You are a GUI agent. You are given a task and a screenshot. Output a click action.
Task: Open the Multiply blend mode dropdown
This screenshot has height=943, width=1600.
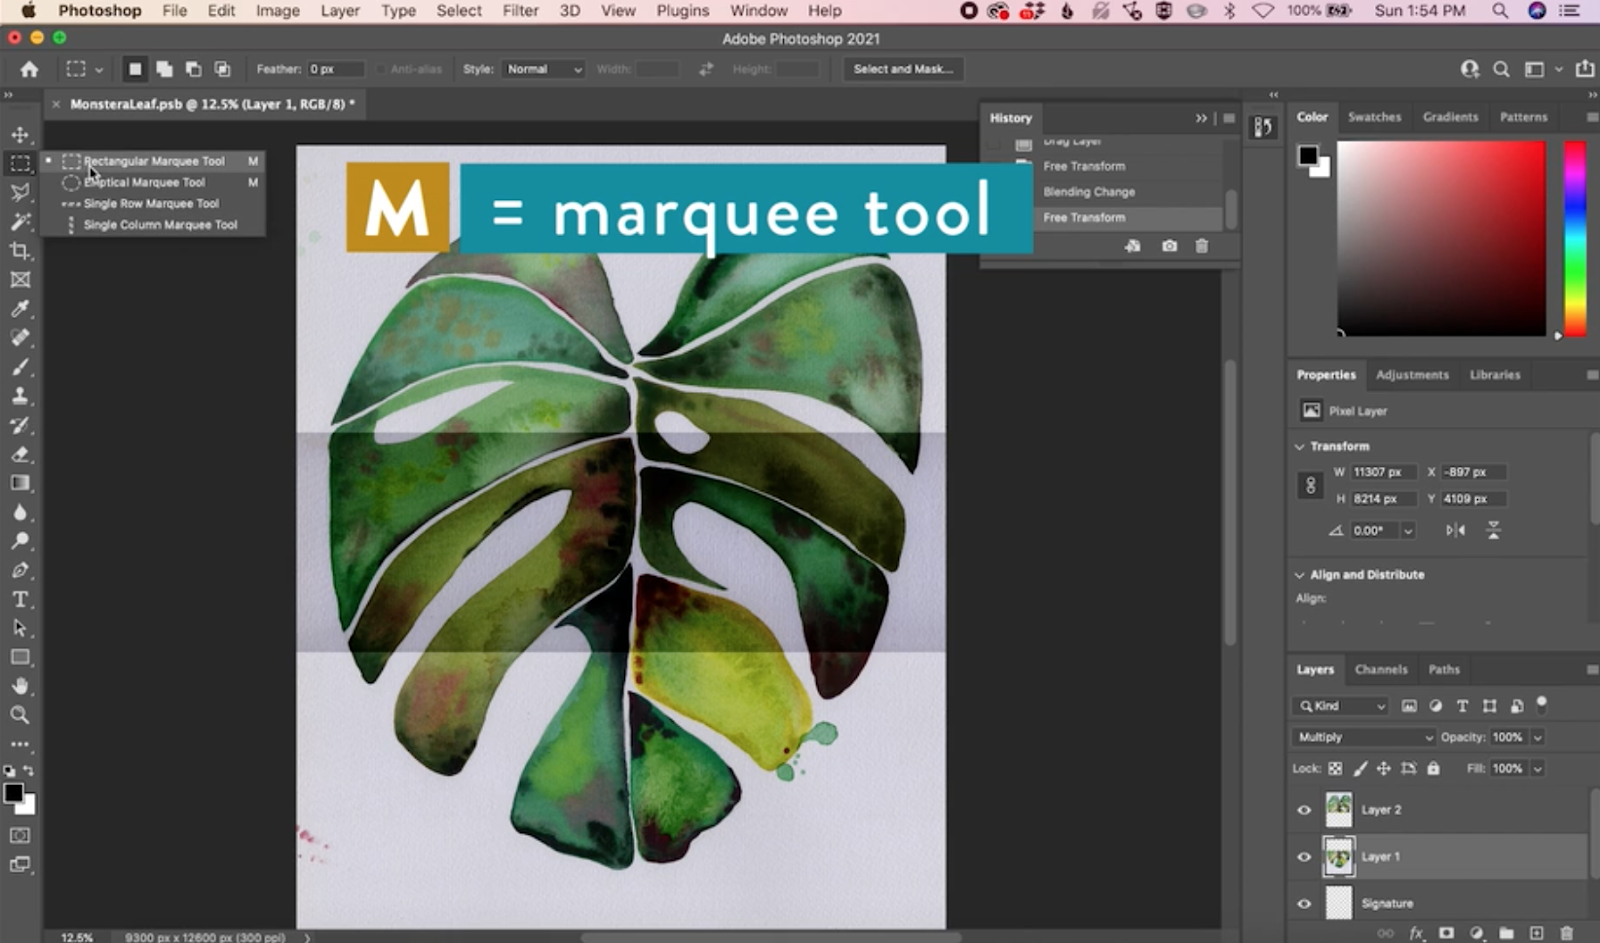pos(1429,738)
